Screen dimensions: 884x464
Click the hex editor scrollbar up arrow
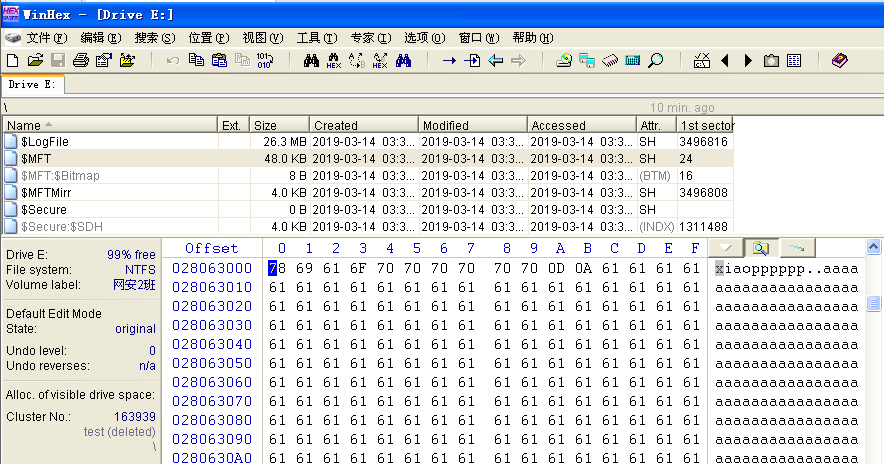873,246
